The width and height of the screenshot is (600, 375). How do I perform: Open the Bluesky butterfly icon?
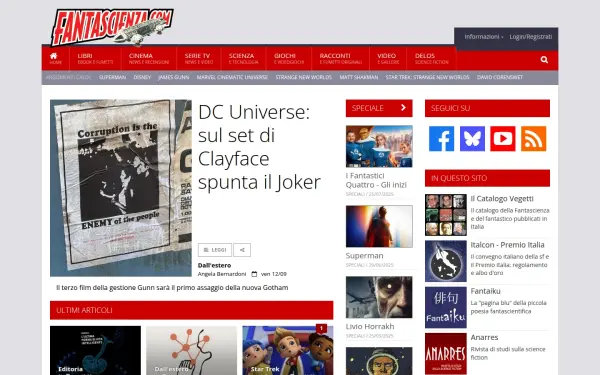(x=472, y=139)
